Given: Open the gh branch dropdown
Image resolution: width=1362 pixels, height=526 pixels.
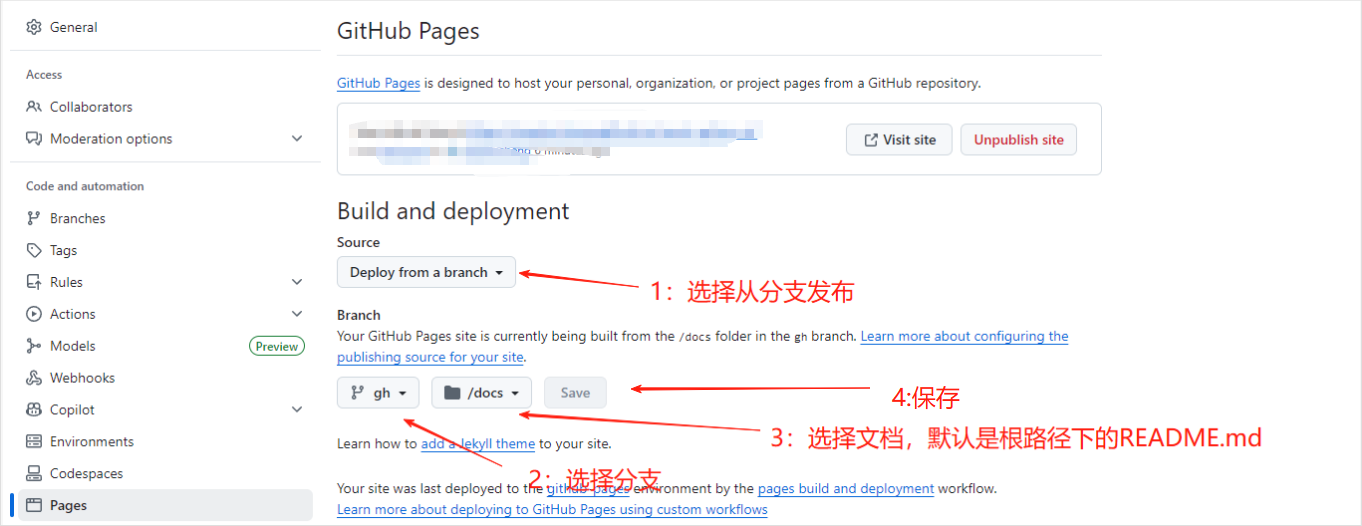Looking at the screenshot, I should coord(378,393).
